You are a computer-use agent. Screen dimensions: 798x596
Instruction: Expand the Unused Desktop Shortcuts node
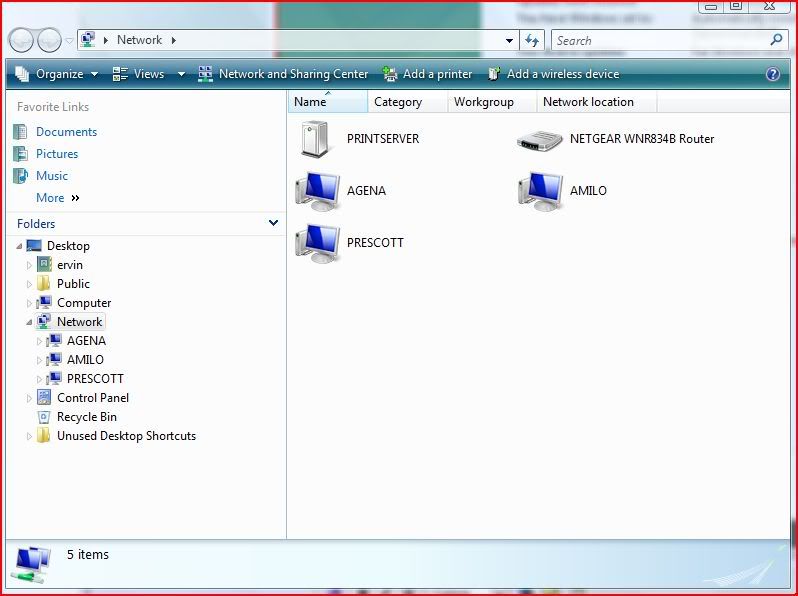[29, 436]
